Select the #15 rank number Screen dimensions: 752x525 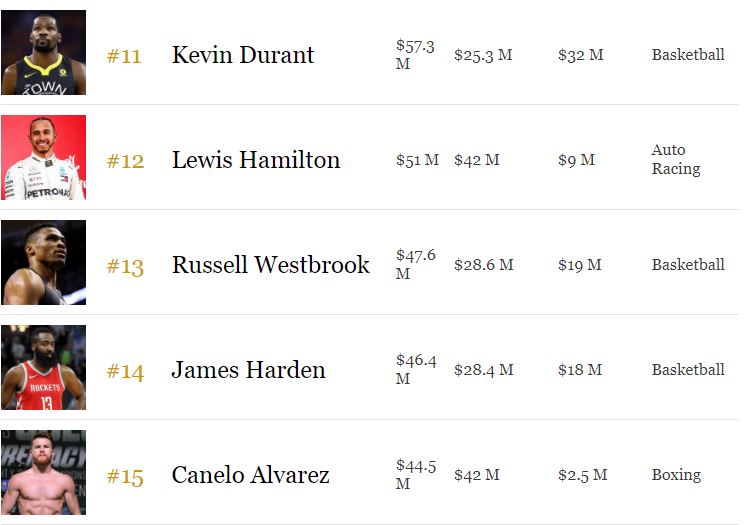[125, 476]
